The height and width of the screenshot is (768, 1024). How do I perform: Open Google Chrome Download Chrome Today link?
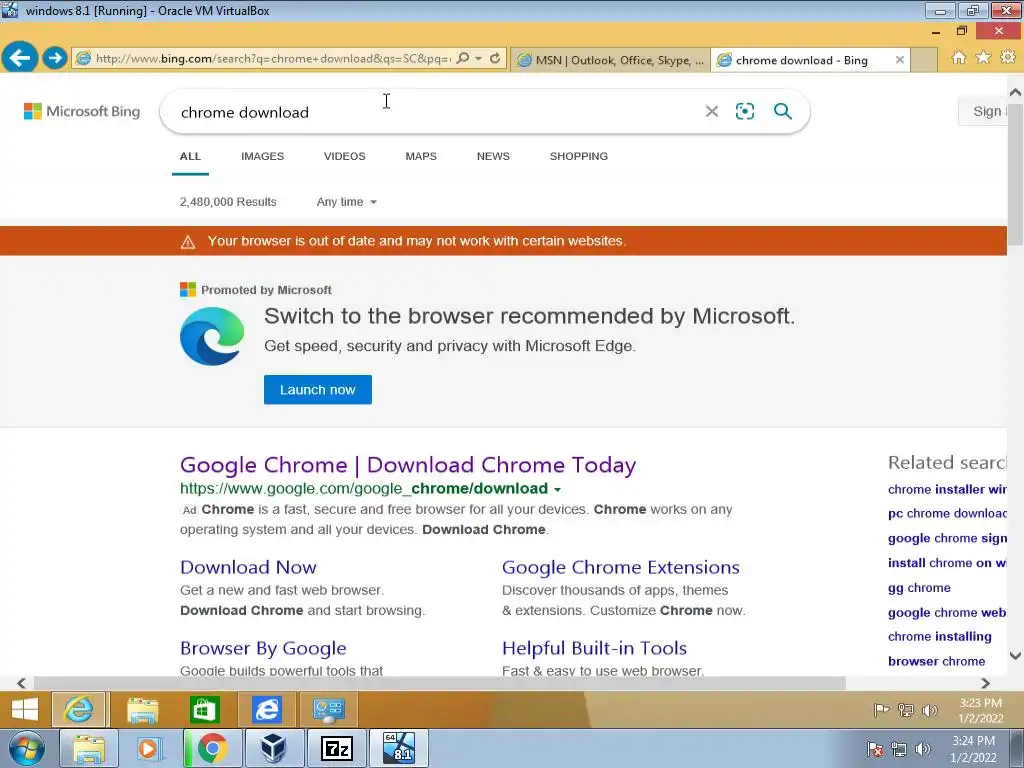pos(408,465)
